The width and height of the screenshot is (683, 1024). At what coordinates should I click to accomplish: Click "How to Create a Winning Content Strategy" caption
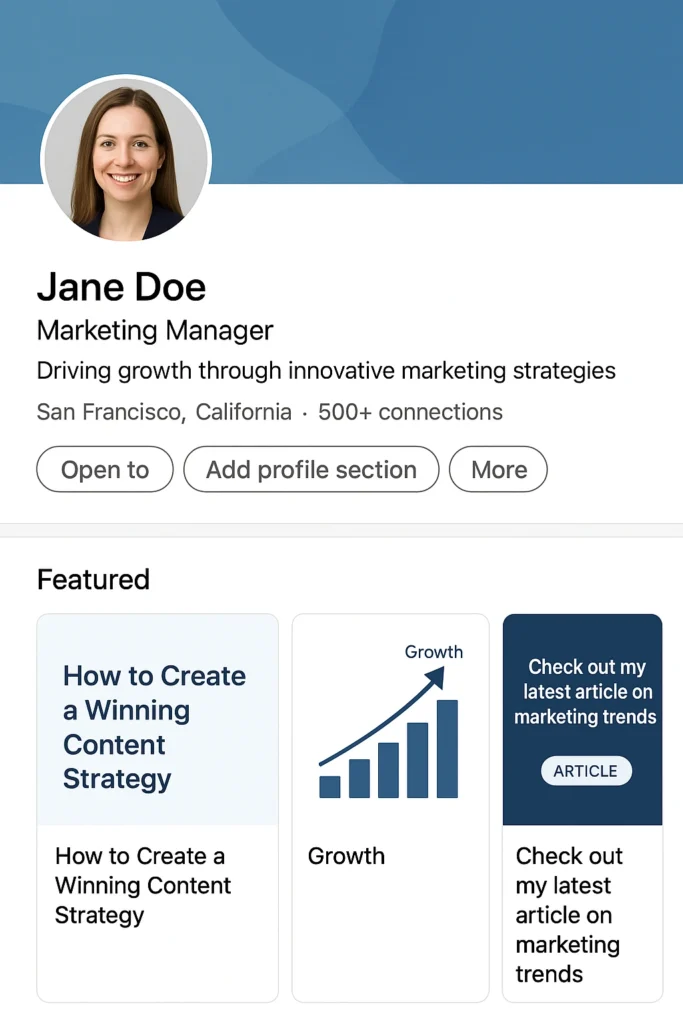(143, 885)
